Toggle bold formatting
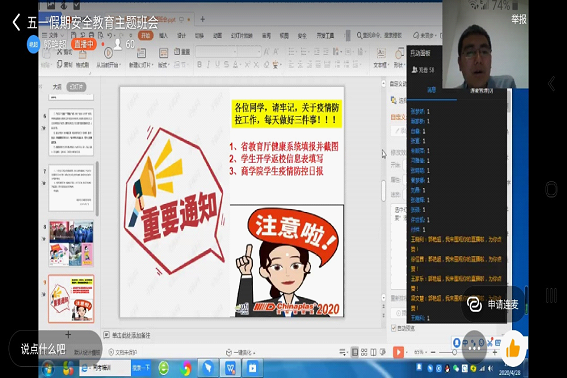The width and height of the screenshot is (567, 378). point(199,64)
